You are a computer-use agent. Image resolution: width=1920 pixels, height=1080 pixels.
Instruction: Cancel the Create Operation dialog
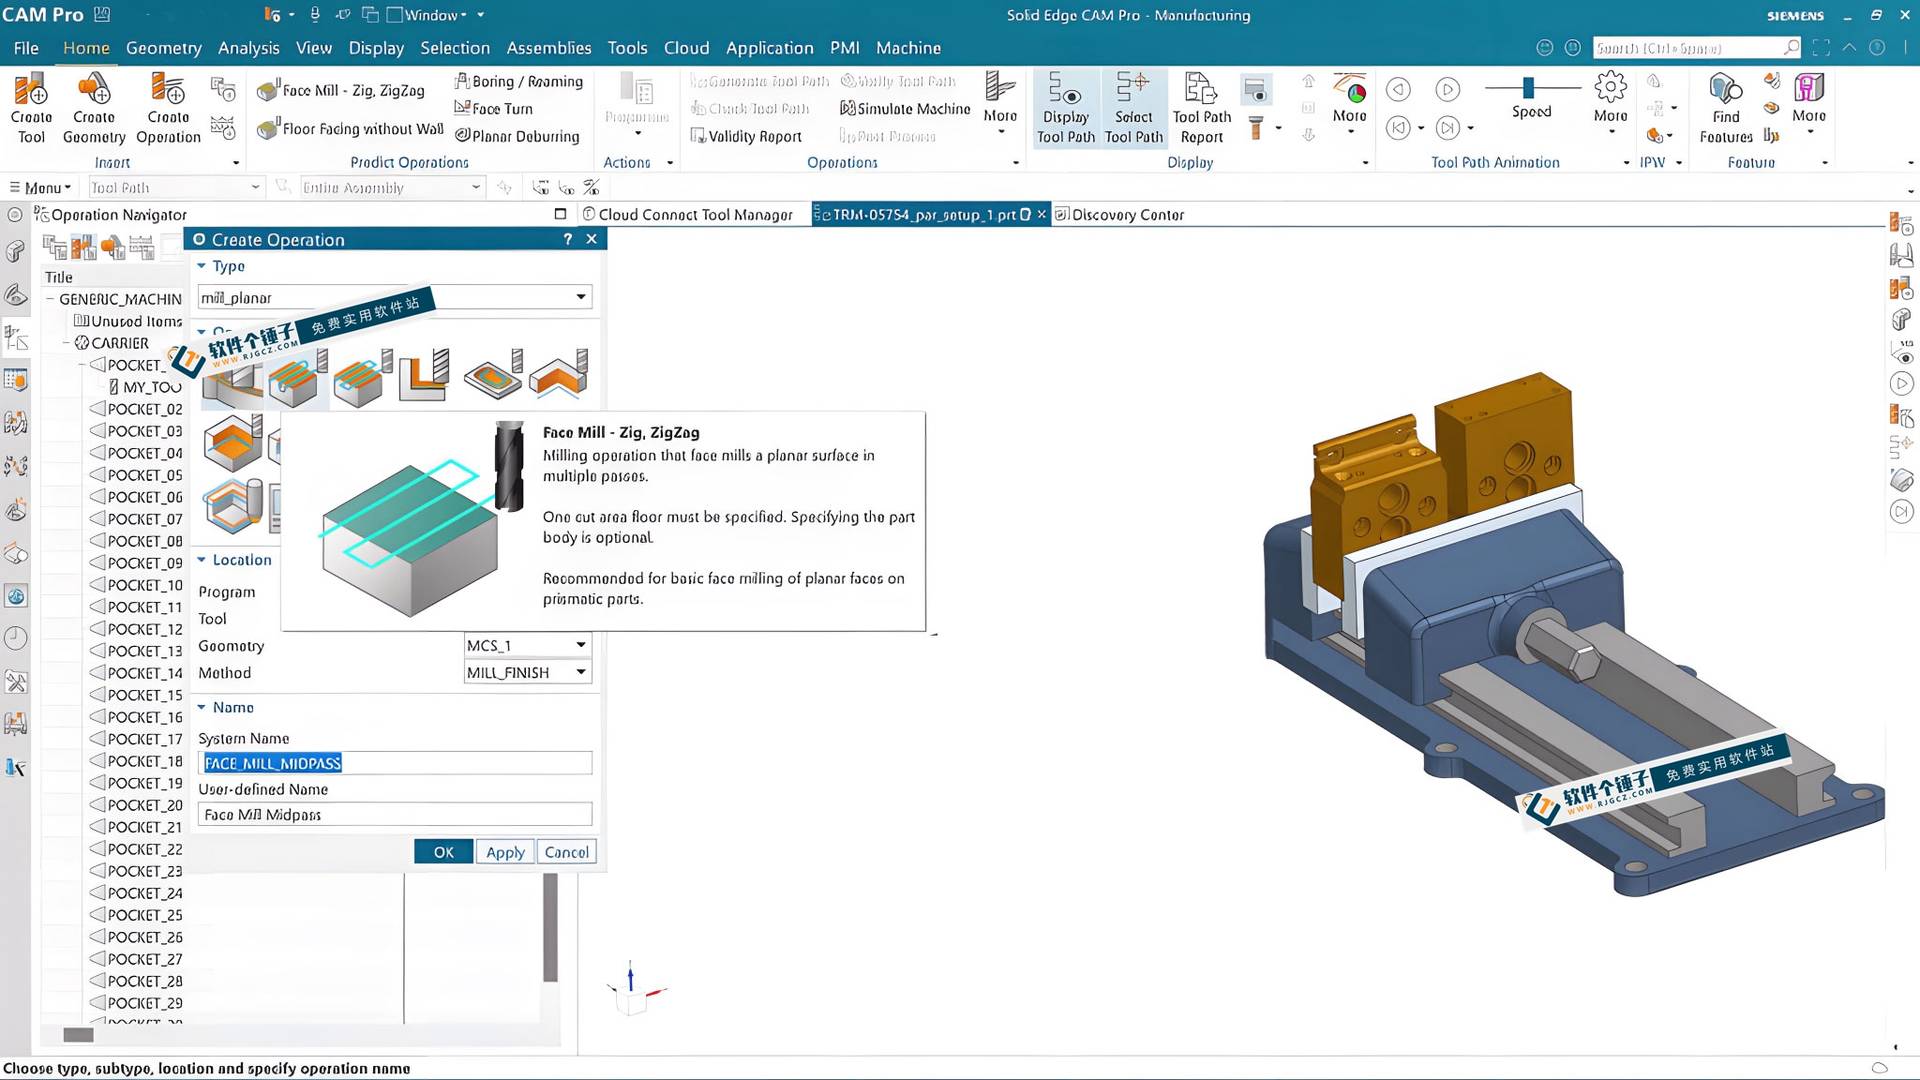tap(566, 852)
